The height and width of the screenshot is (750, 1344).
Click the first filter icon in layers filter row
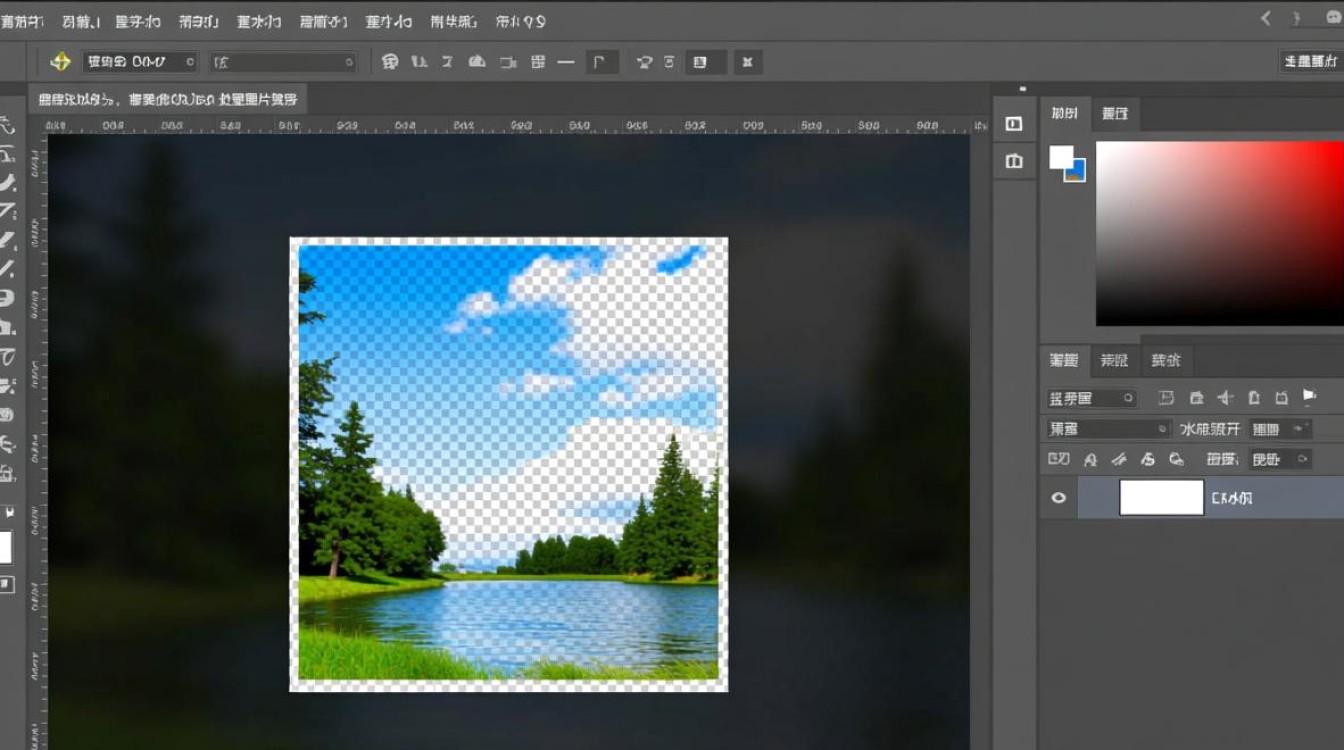[x=1166, y=398]
